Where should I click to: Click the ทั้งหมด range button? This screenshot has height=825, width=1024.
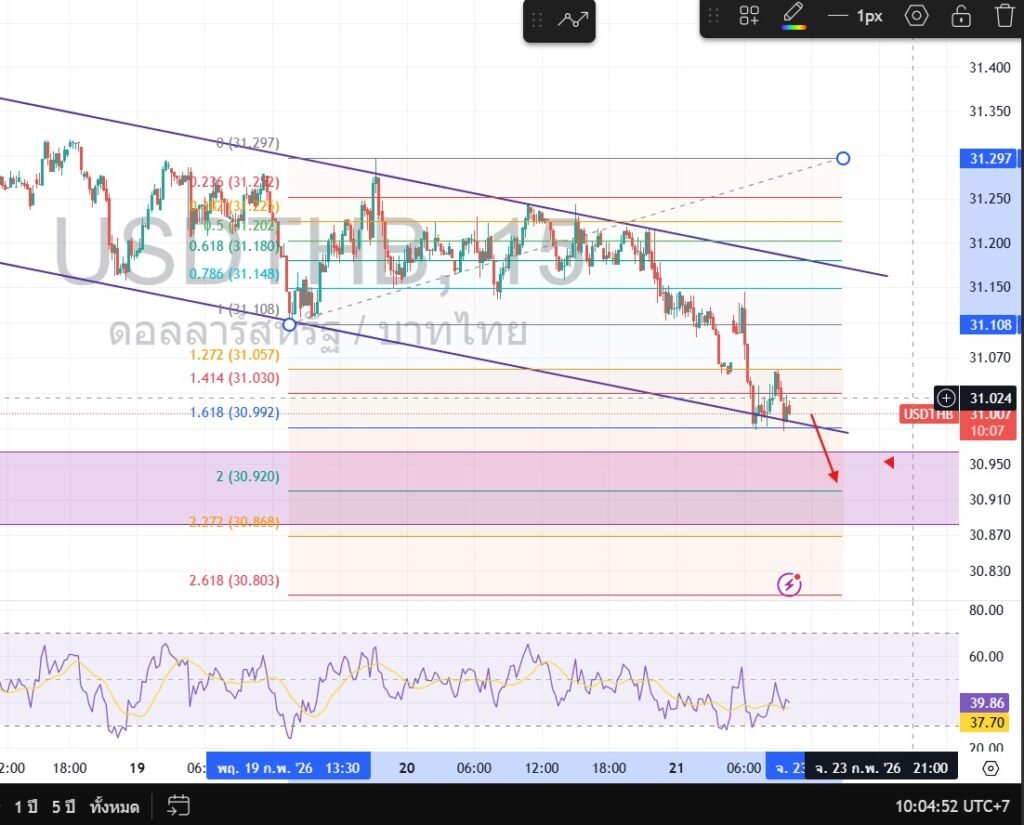(114, 805)
